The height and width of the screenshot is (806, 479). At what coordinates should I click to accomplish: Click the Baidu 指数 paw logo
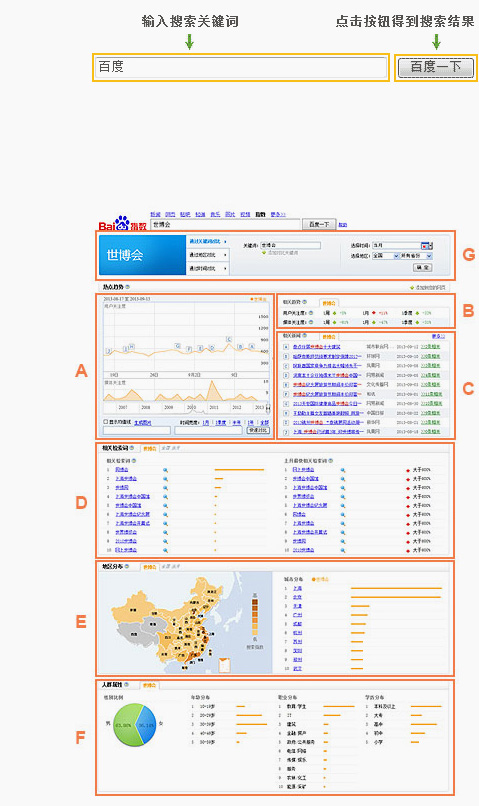point(123,223)
